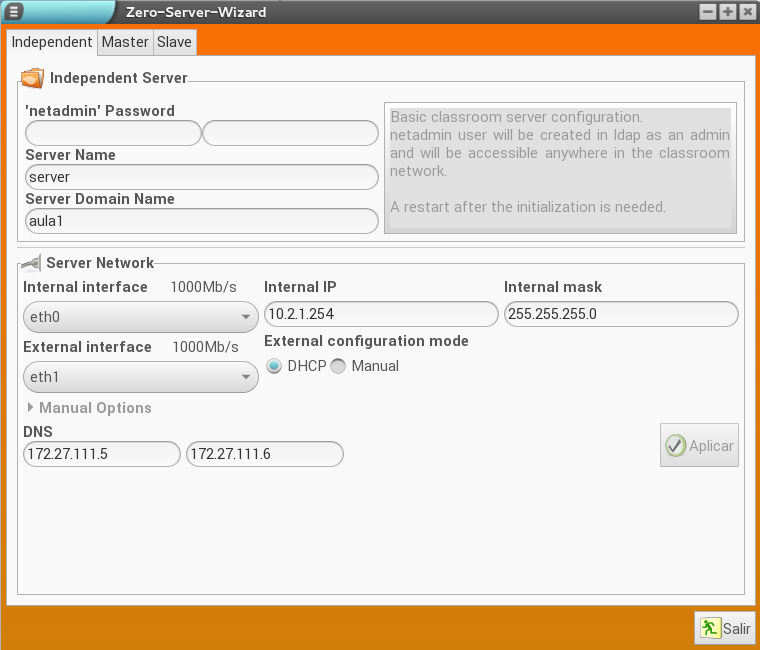Select the Manual external configuration mode
This screenshot has height=650, width=760.
[x=338, y=366]
